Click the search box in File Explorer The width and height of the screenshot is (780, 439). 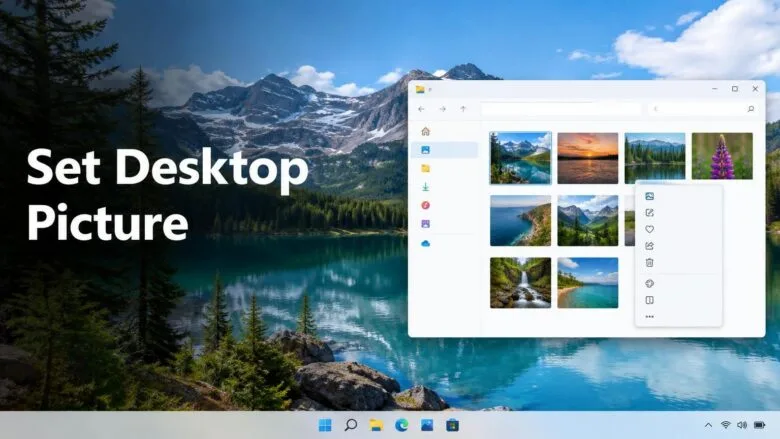coord(703,109)
